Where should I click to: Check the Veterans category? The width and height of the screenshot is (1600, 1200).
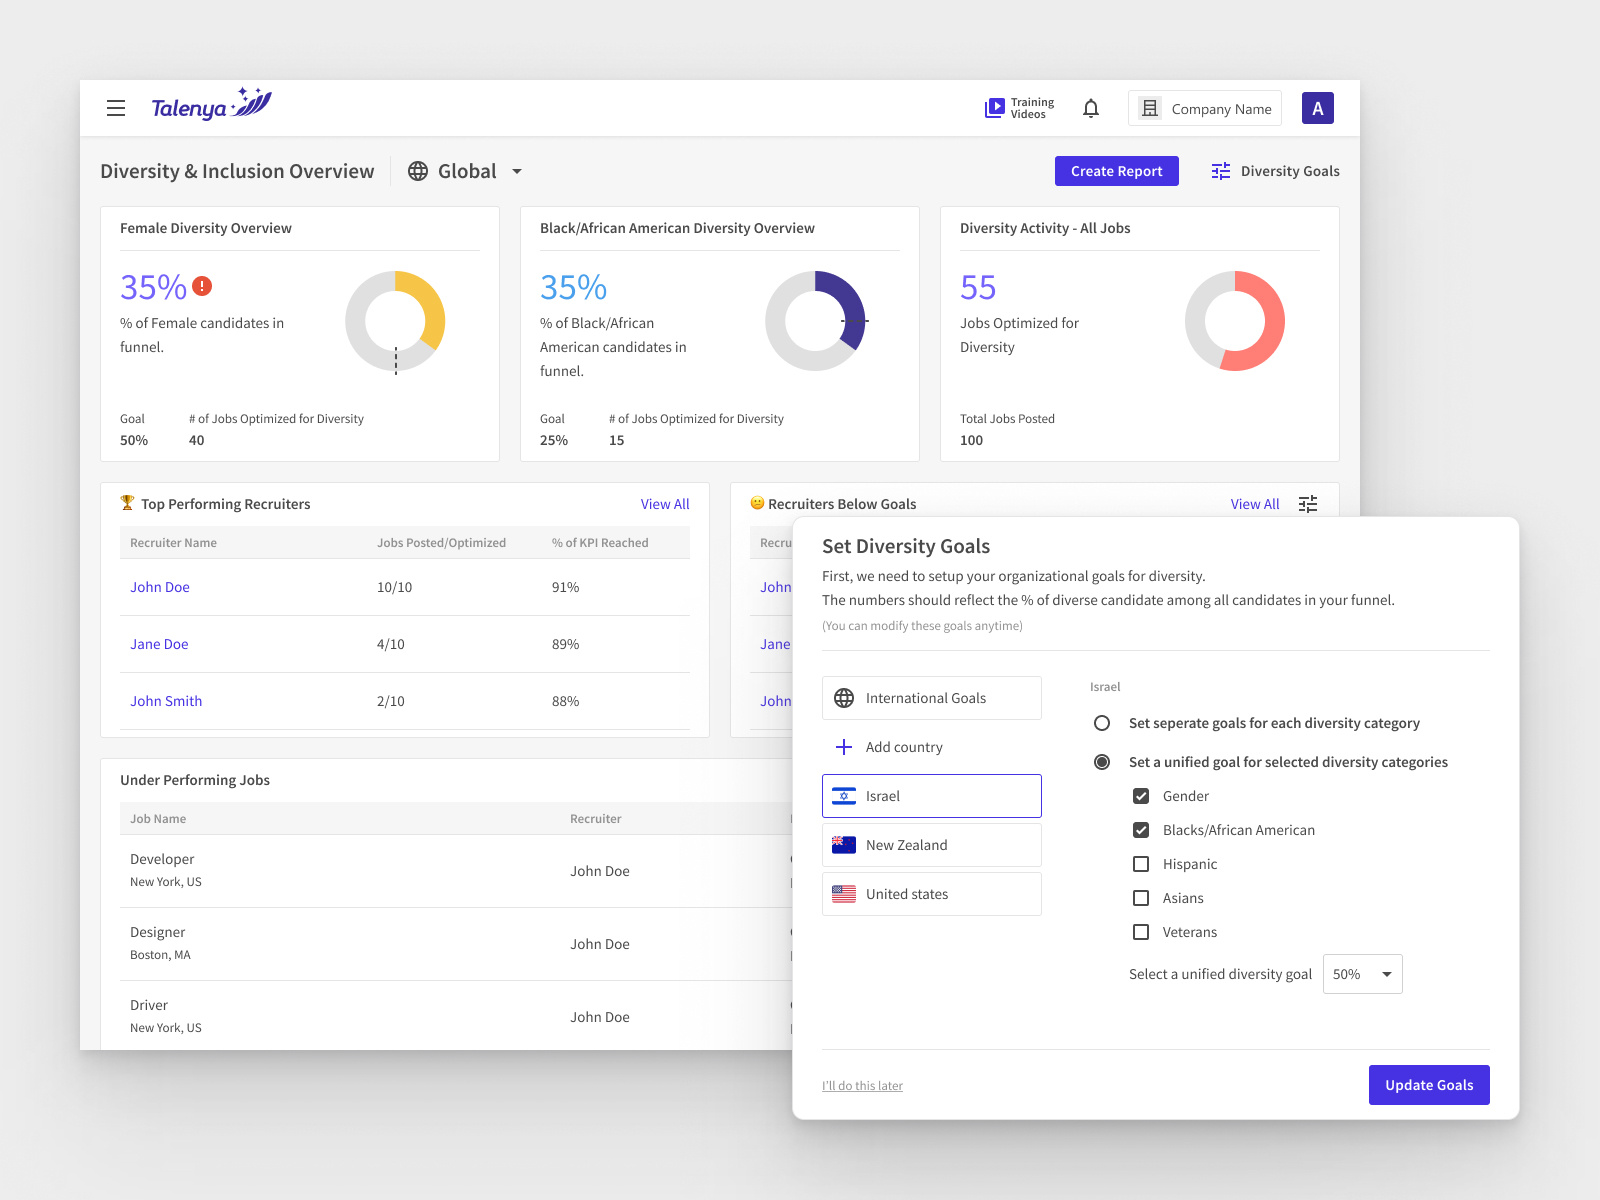tap(1141, 931)
